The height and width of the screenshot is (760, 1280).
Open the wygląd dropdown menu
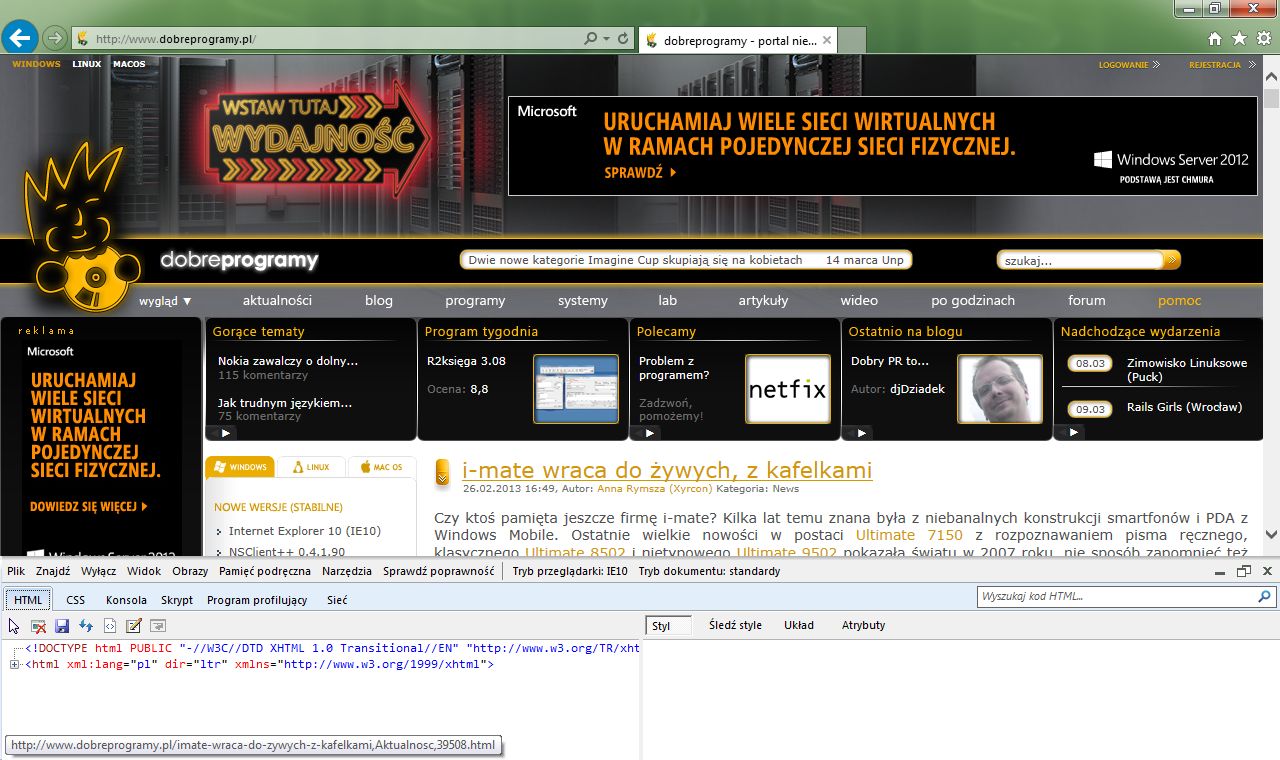click(x=165, y=300)
